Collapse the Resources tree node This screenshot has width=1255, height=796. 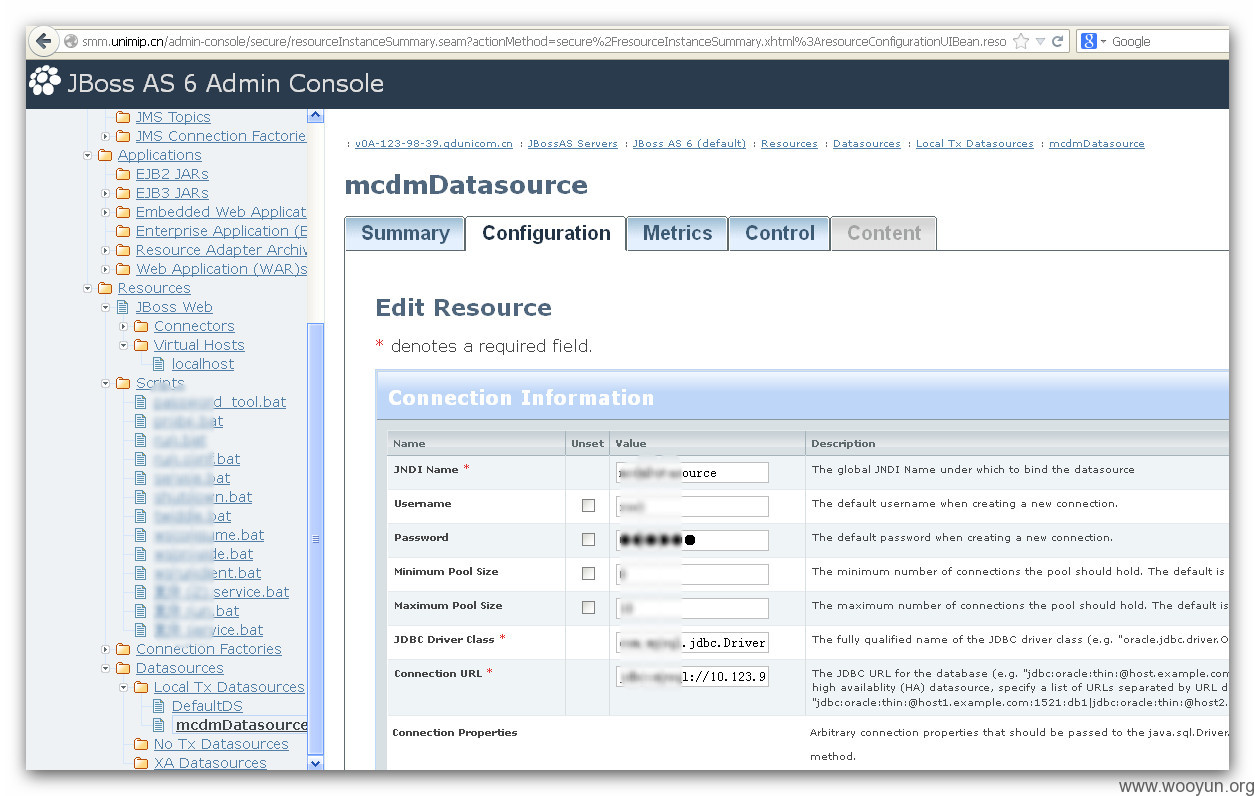point(88,289)
